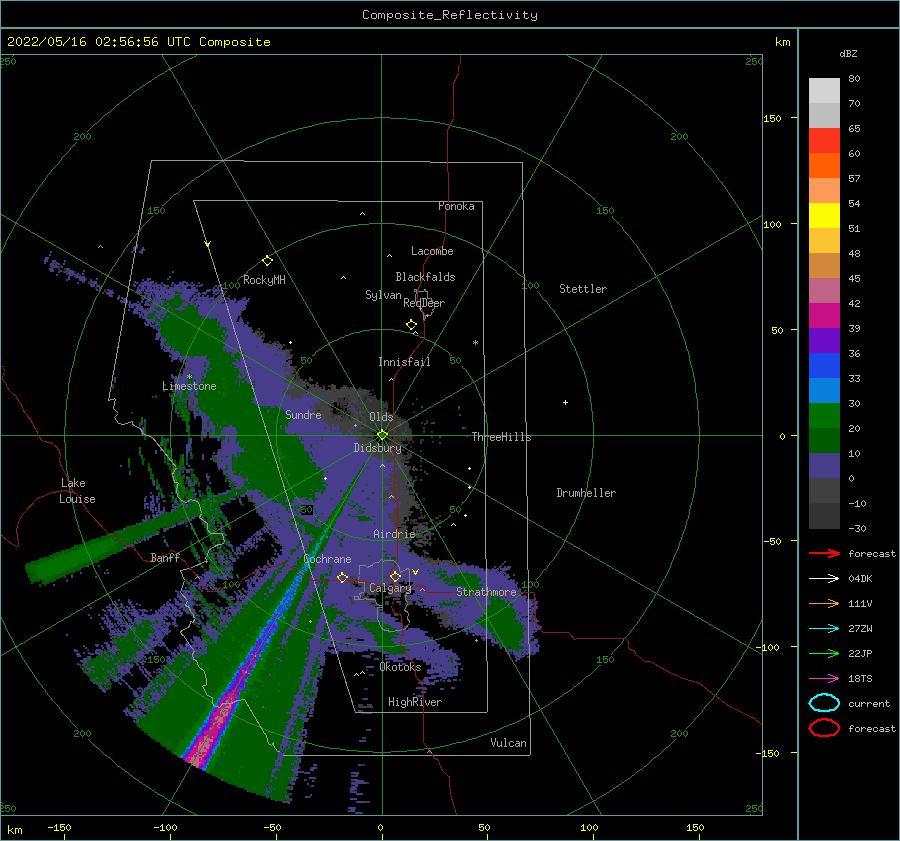900x841 pixels.
Task: Click the cyan 27ZW arrow legend icon
Action: [x=824, y=629]
